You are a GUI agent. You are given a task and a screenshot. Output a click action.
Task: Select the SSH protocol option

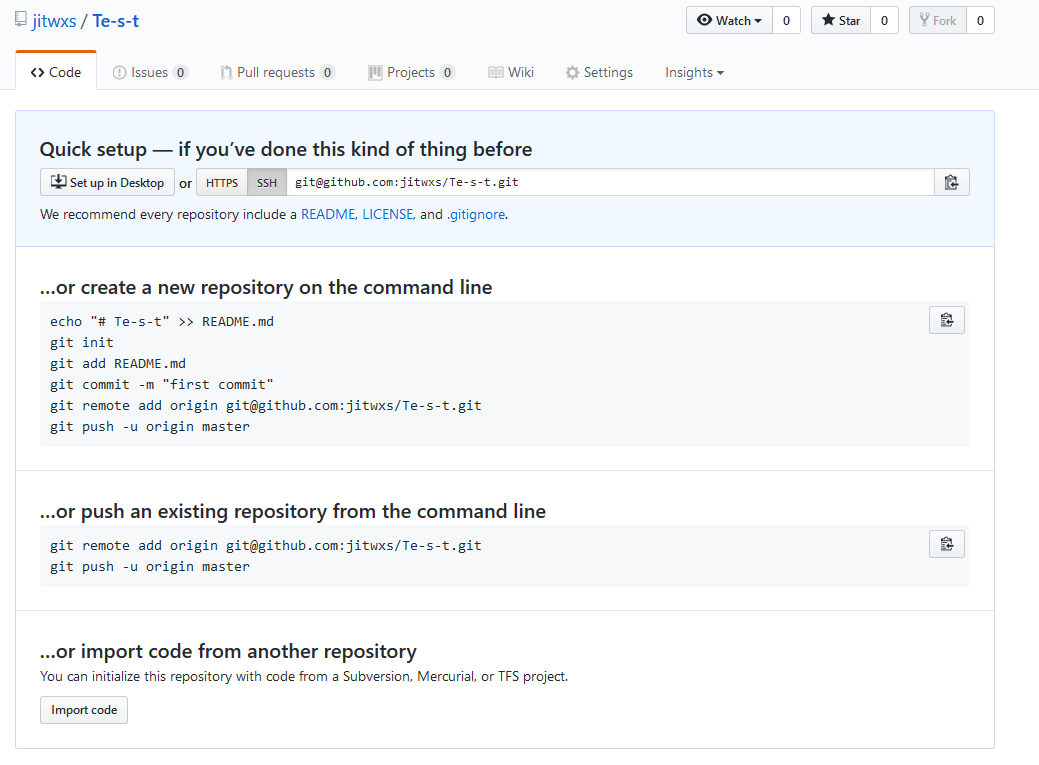(x=266, y=183)
